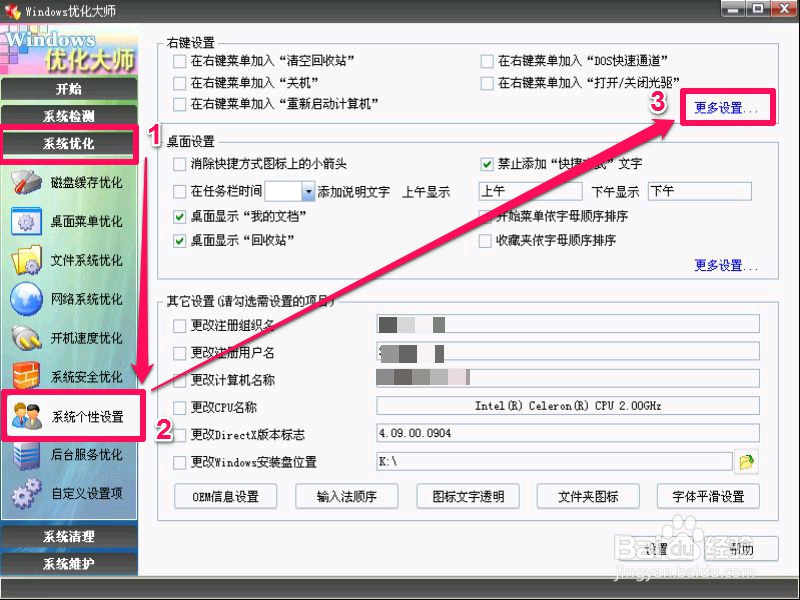Click the computer name input field

[x=567, y=378]
